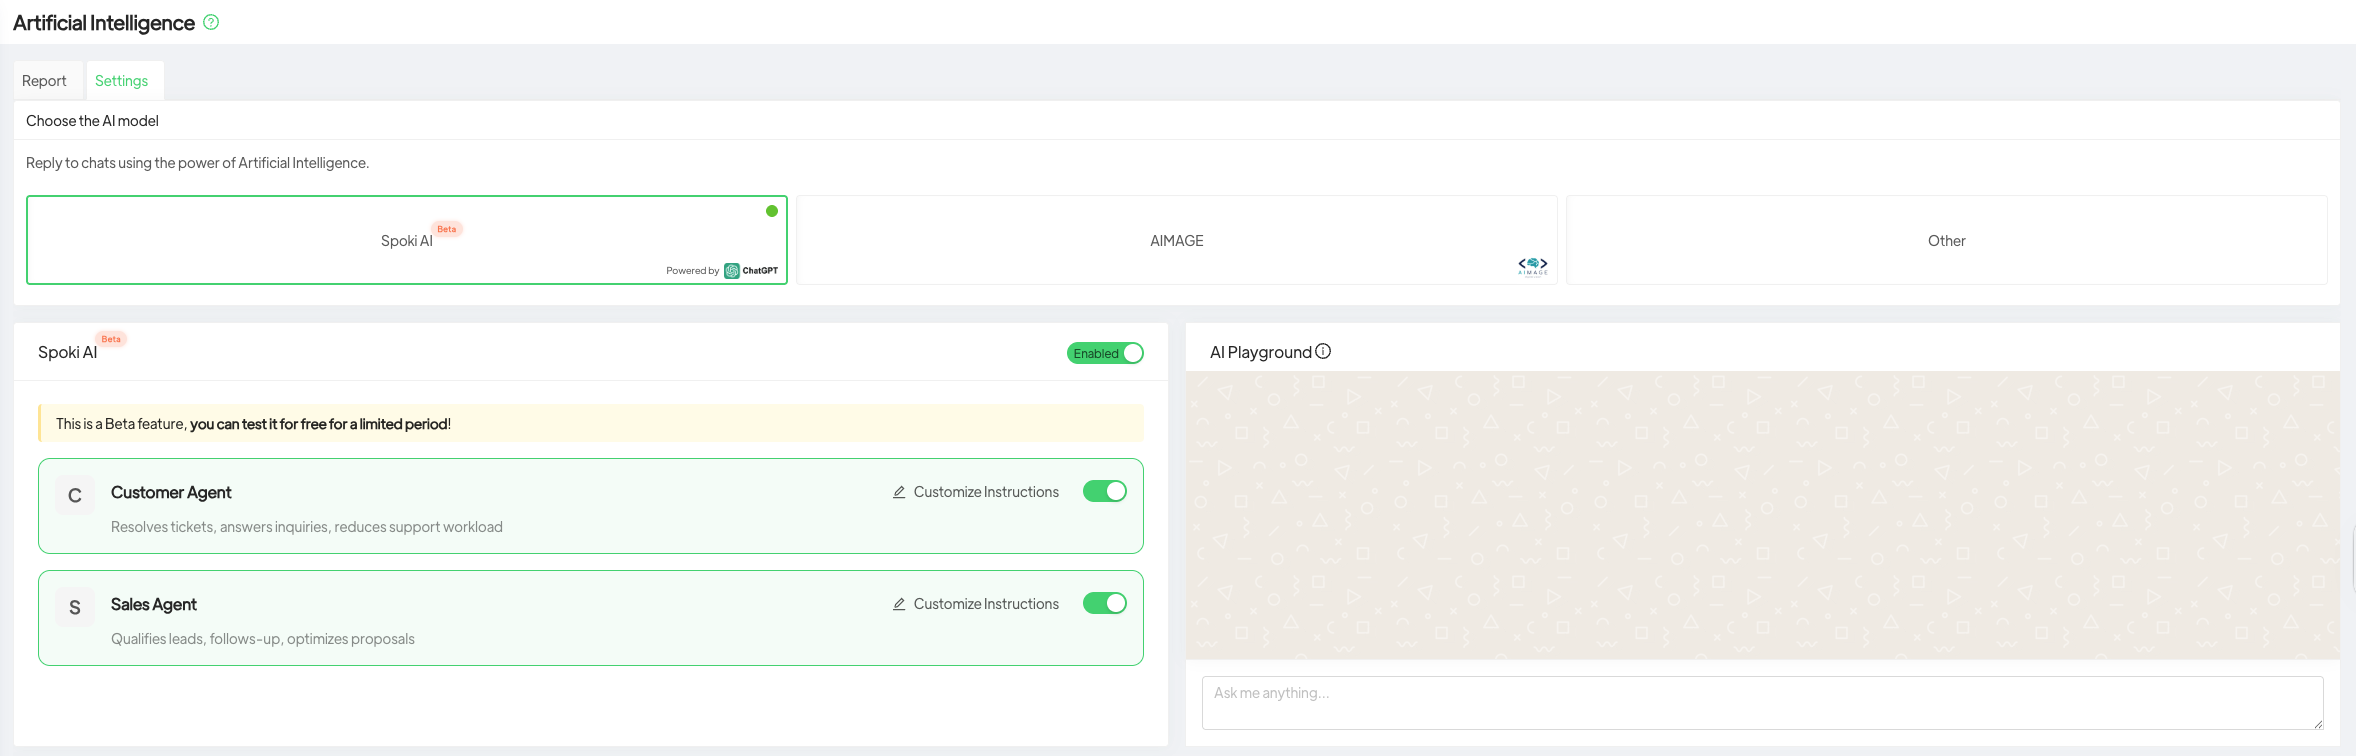Image resolution: width=2356 pixels, height=756 pixels.
Task: Click the Beta feature notice banner
Action: 591,423
